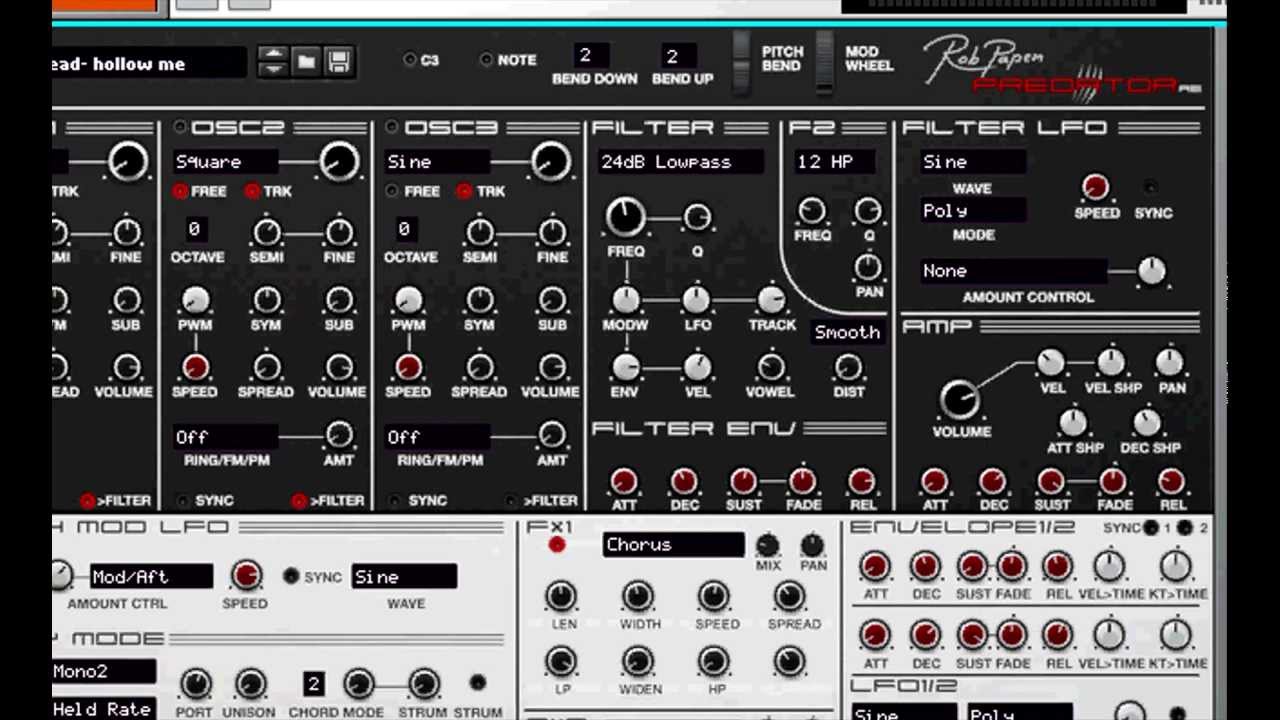This screenshot has width=1280, height=720.
Task: Toggle OSC3 FREE LED
Action: point(392,191)
